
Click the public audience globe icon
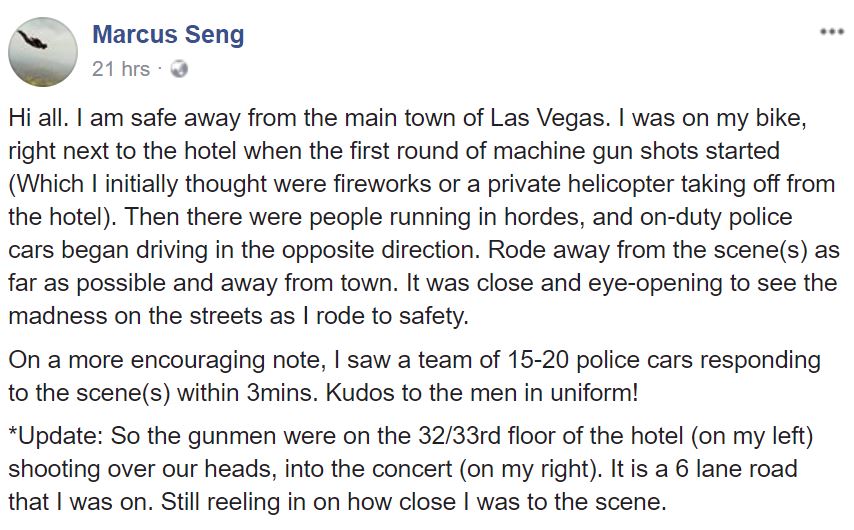point(179,69)
